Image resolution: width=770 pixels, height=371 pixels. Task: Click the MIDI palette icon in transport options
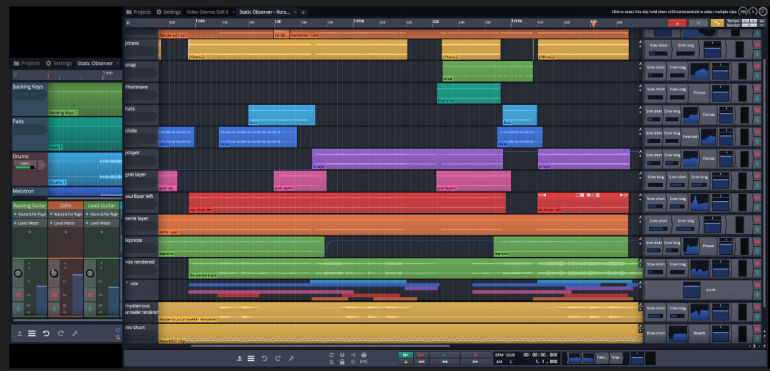pyautogui.click(x=364, y=354)
